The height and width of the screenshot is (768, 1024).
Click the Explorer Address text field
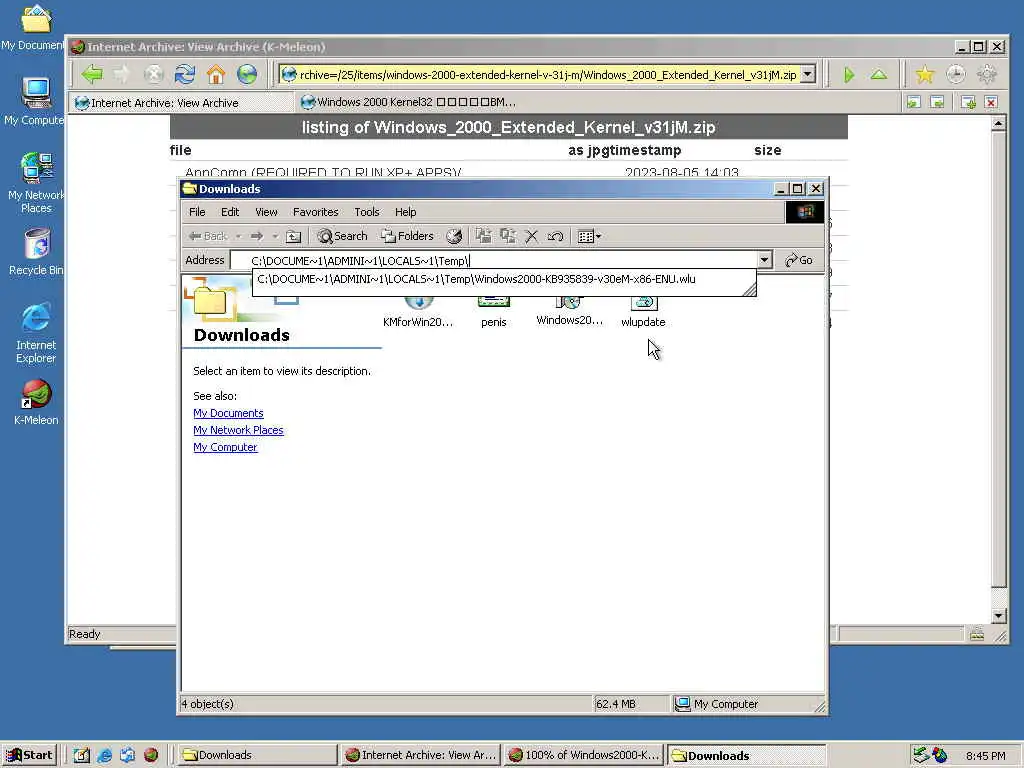(x=494, y=261)
